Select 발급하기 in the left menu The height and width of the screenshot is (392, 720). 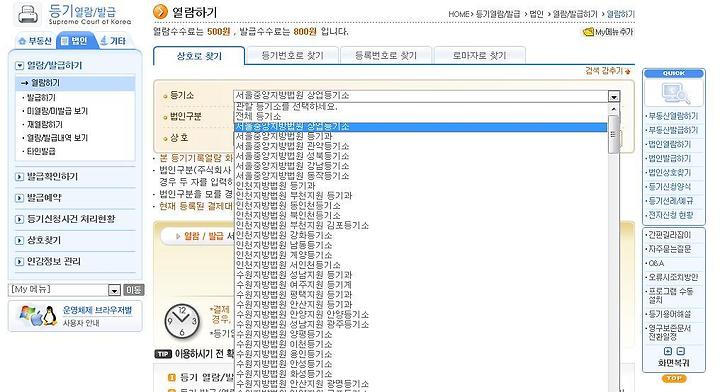(x=41, y=97)
